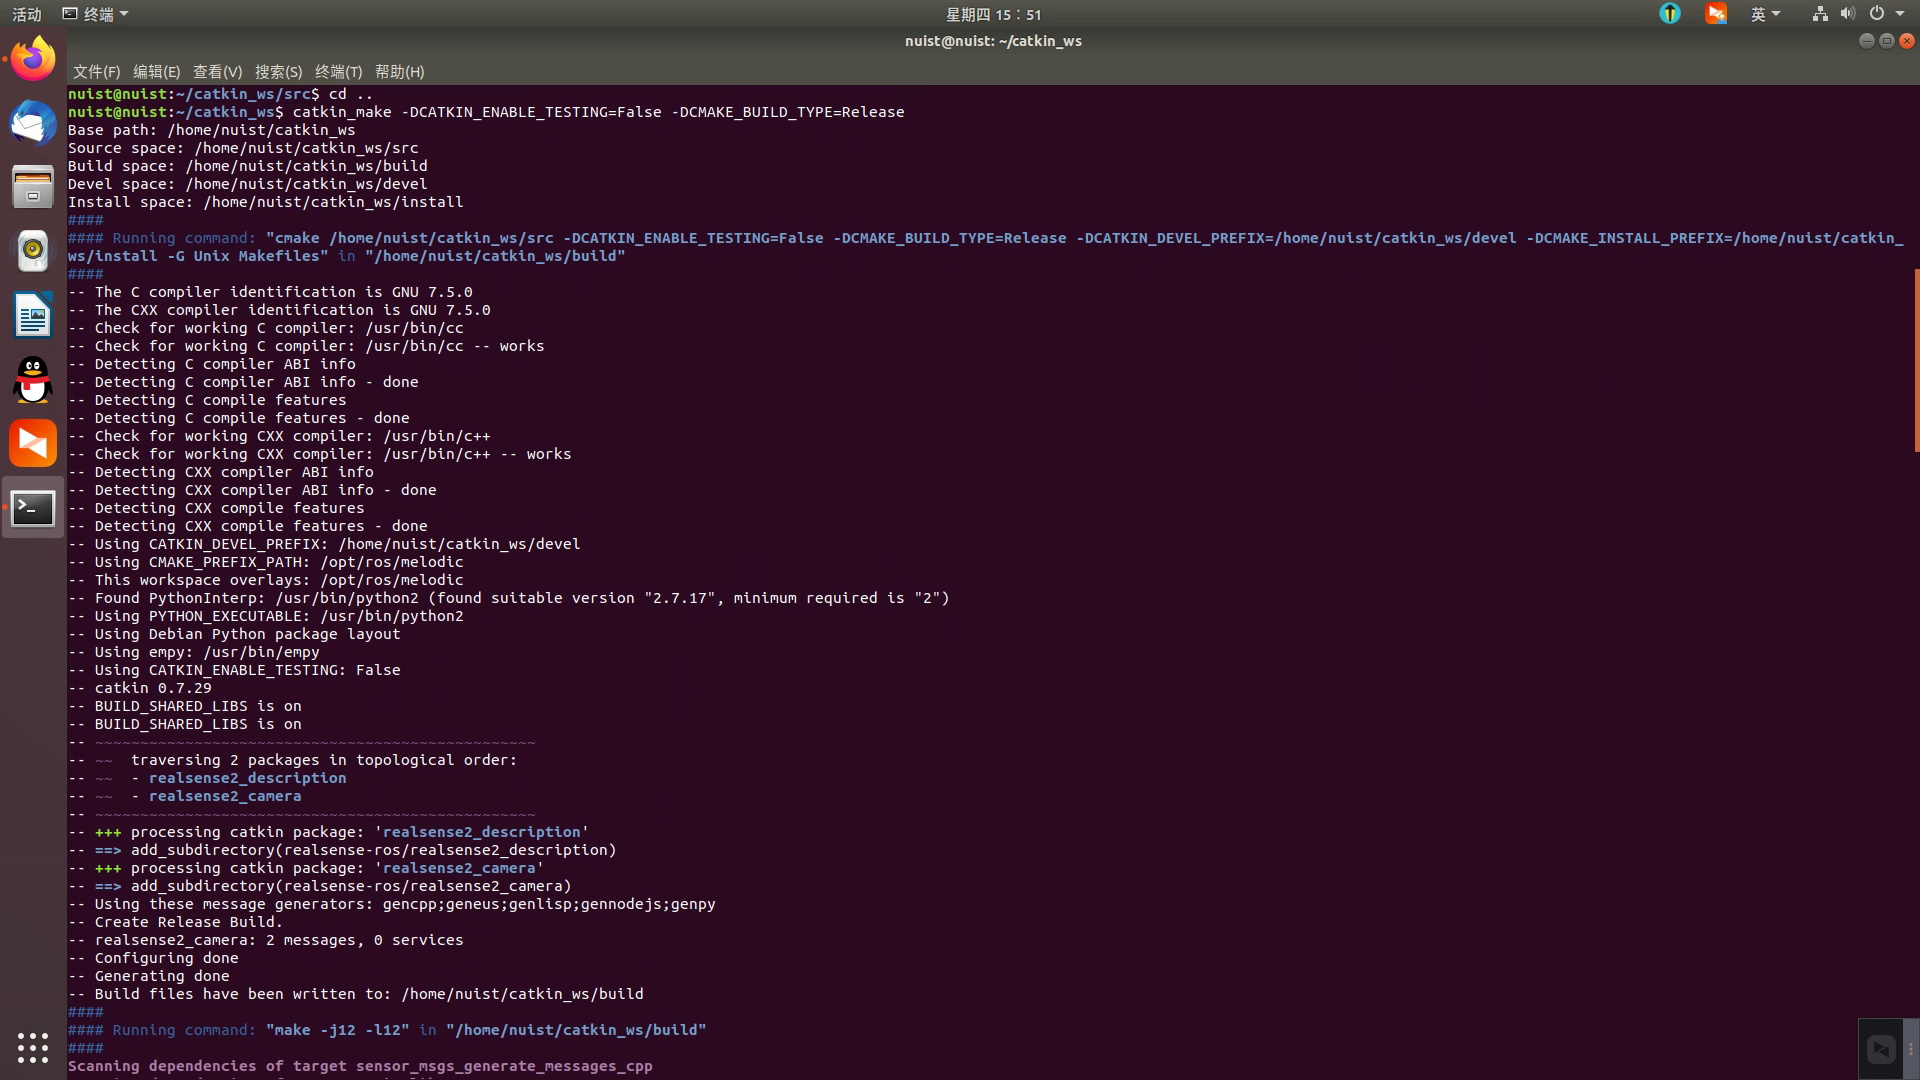The height and width of the screenshot is (1080, 1920).
Task: Open the QQ penguin app
Action: click(x=33, y=379)
